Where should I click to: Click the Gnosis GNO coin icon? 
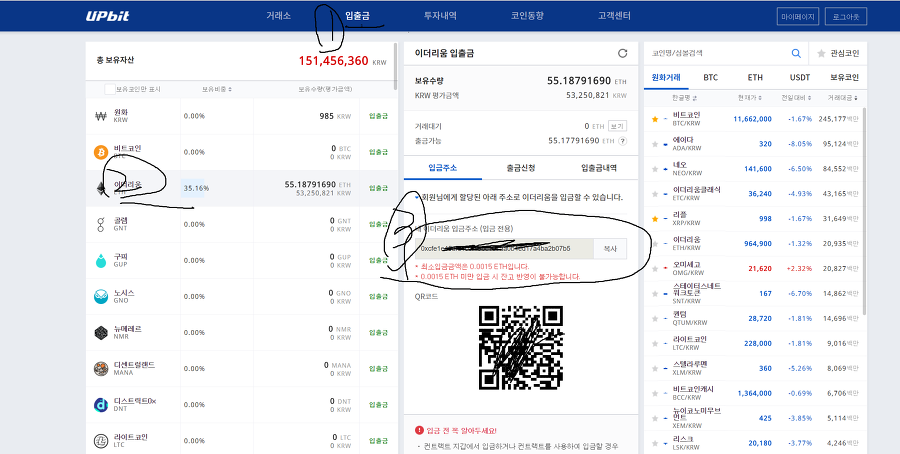(101, 297)
